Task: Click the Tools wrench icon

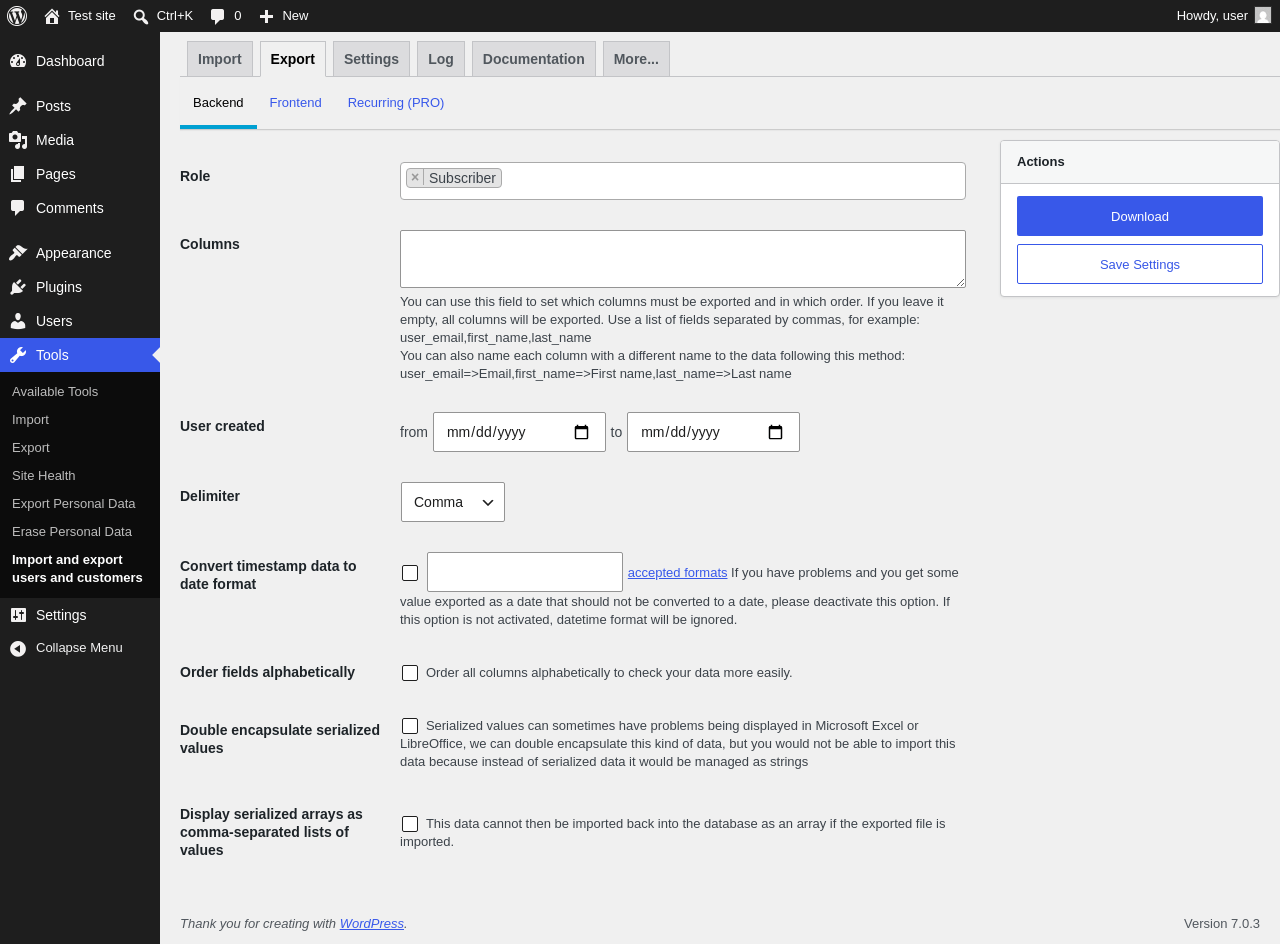Action: [x=18, y=355]
